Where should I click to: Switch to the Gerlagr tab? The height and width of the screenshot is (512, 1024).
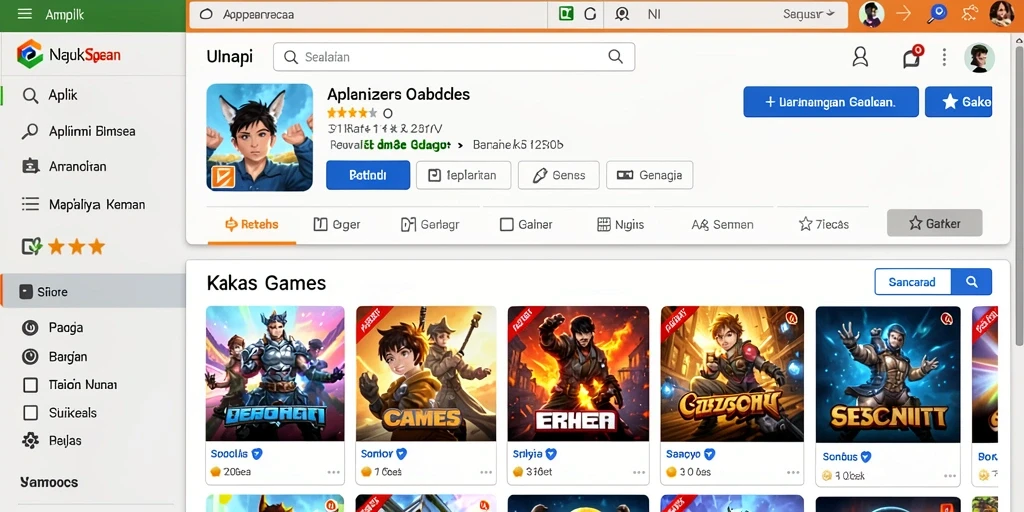click(x=430, y=225)
